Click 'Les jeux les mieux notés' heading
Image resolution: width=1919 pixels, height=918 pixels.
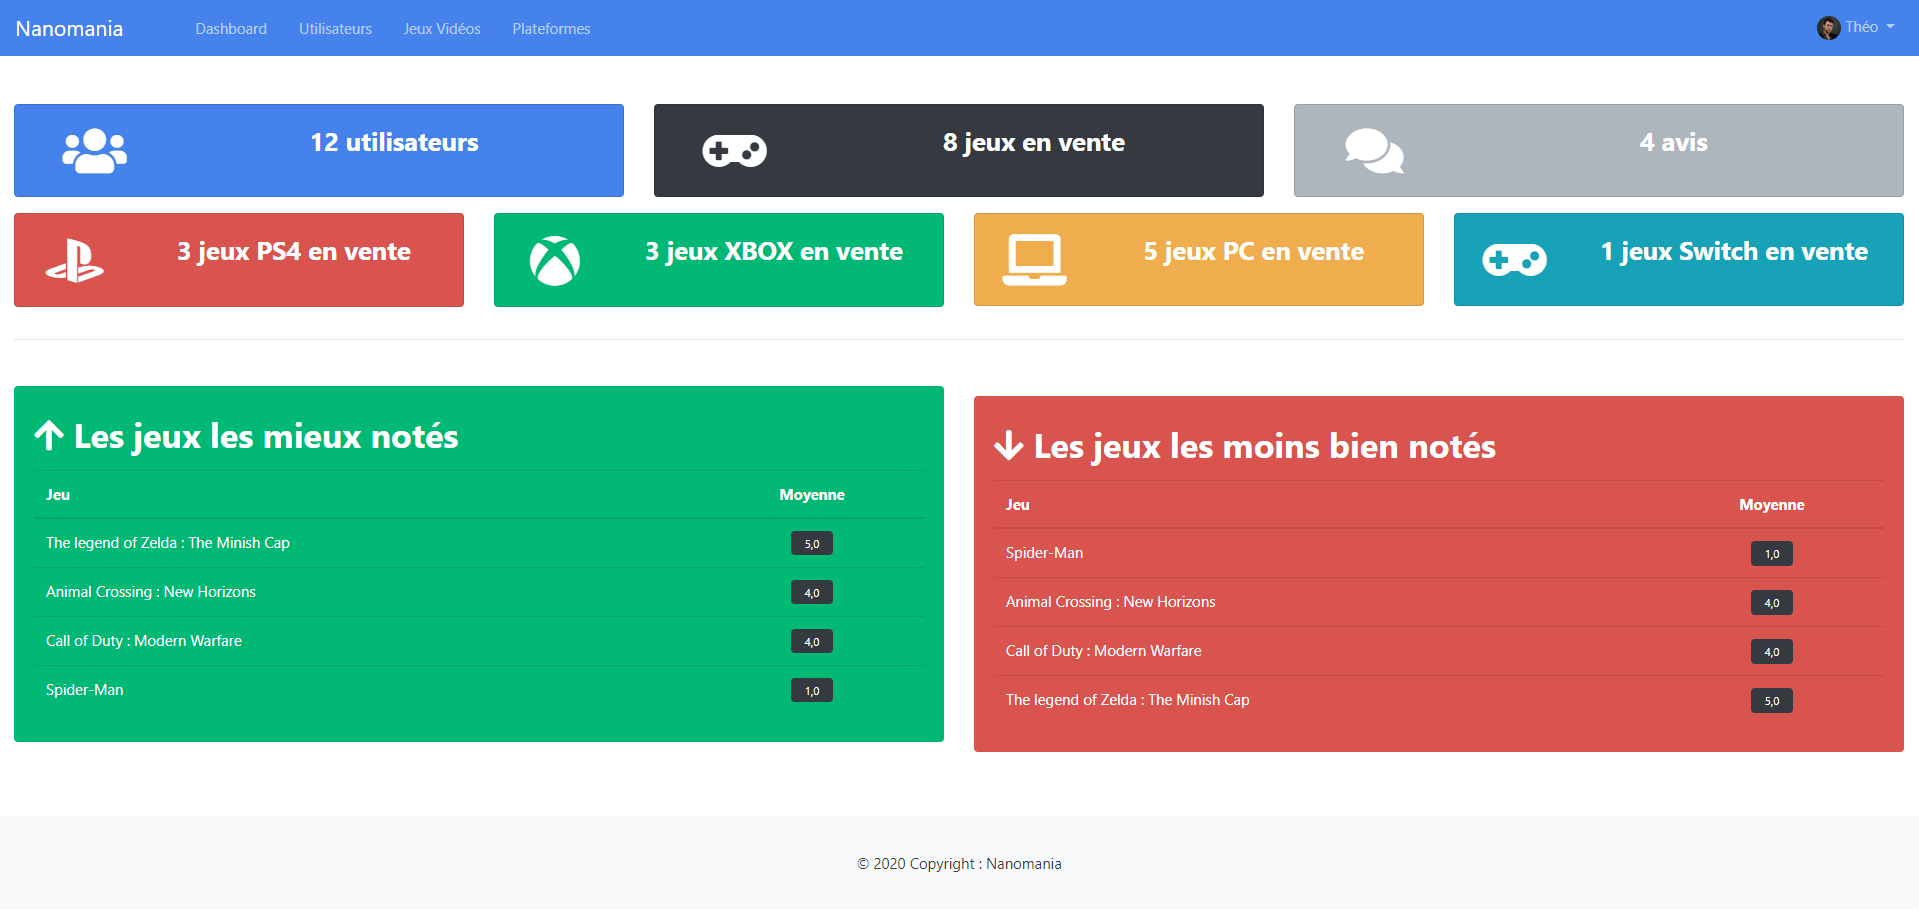(266, 437)
